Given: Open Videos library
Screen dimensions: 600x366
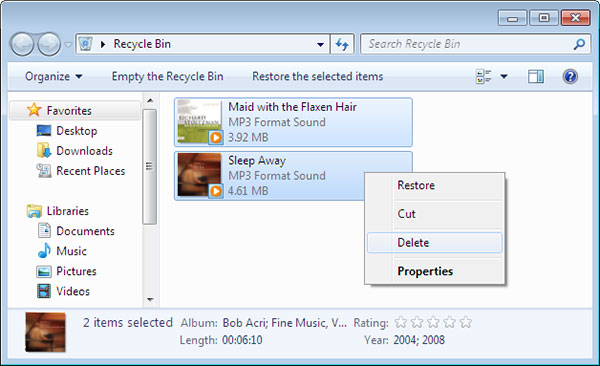Looking at the screenshot, I should 73,291.
